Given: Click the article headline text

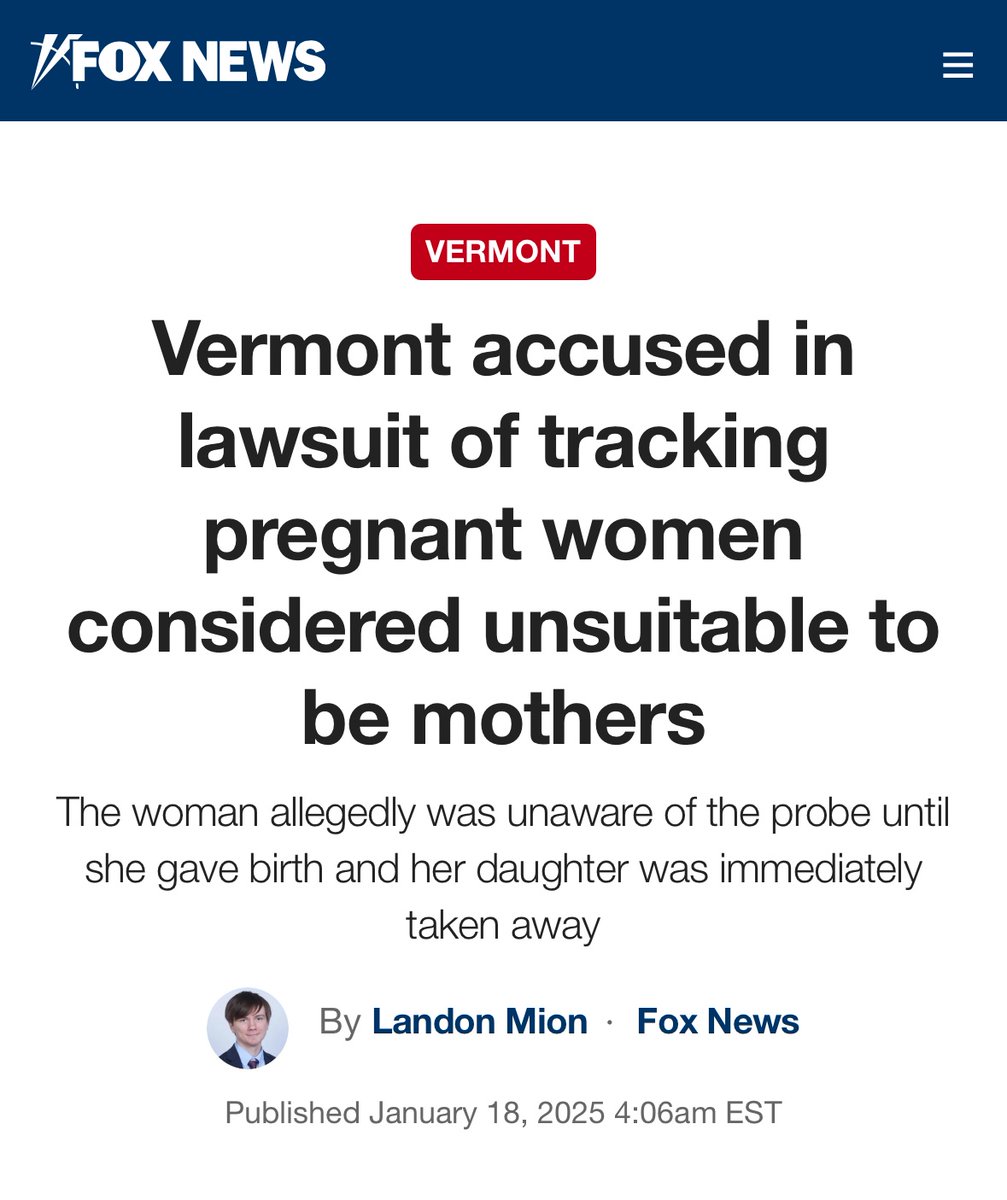Looking at the screenshot, I should [503, 533].
